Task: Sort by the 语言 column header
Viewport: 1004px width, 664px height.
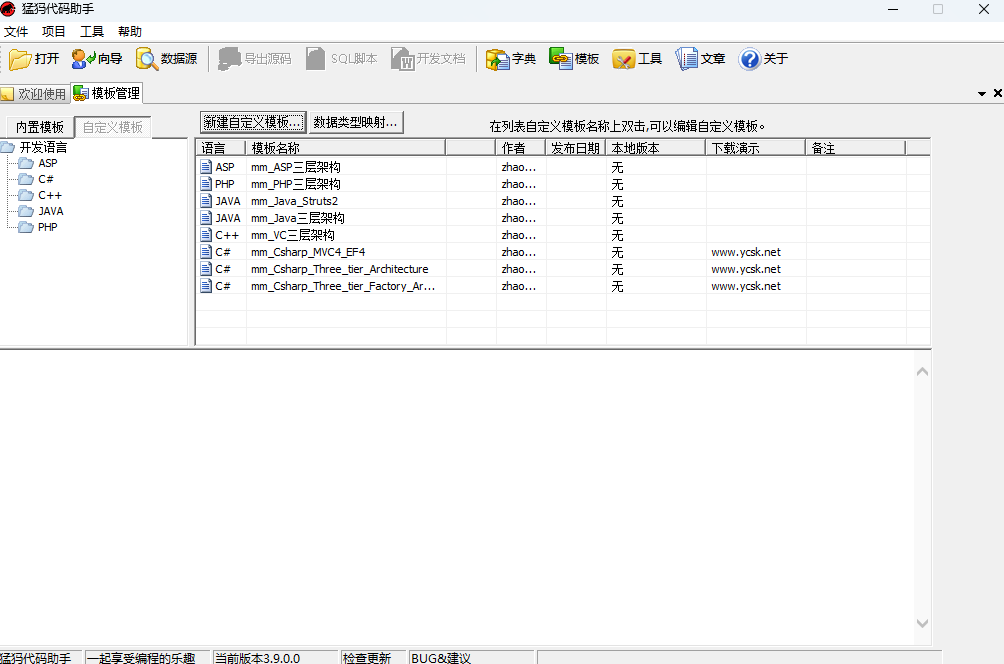Action: (x=220, y=148)
